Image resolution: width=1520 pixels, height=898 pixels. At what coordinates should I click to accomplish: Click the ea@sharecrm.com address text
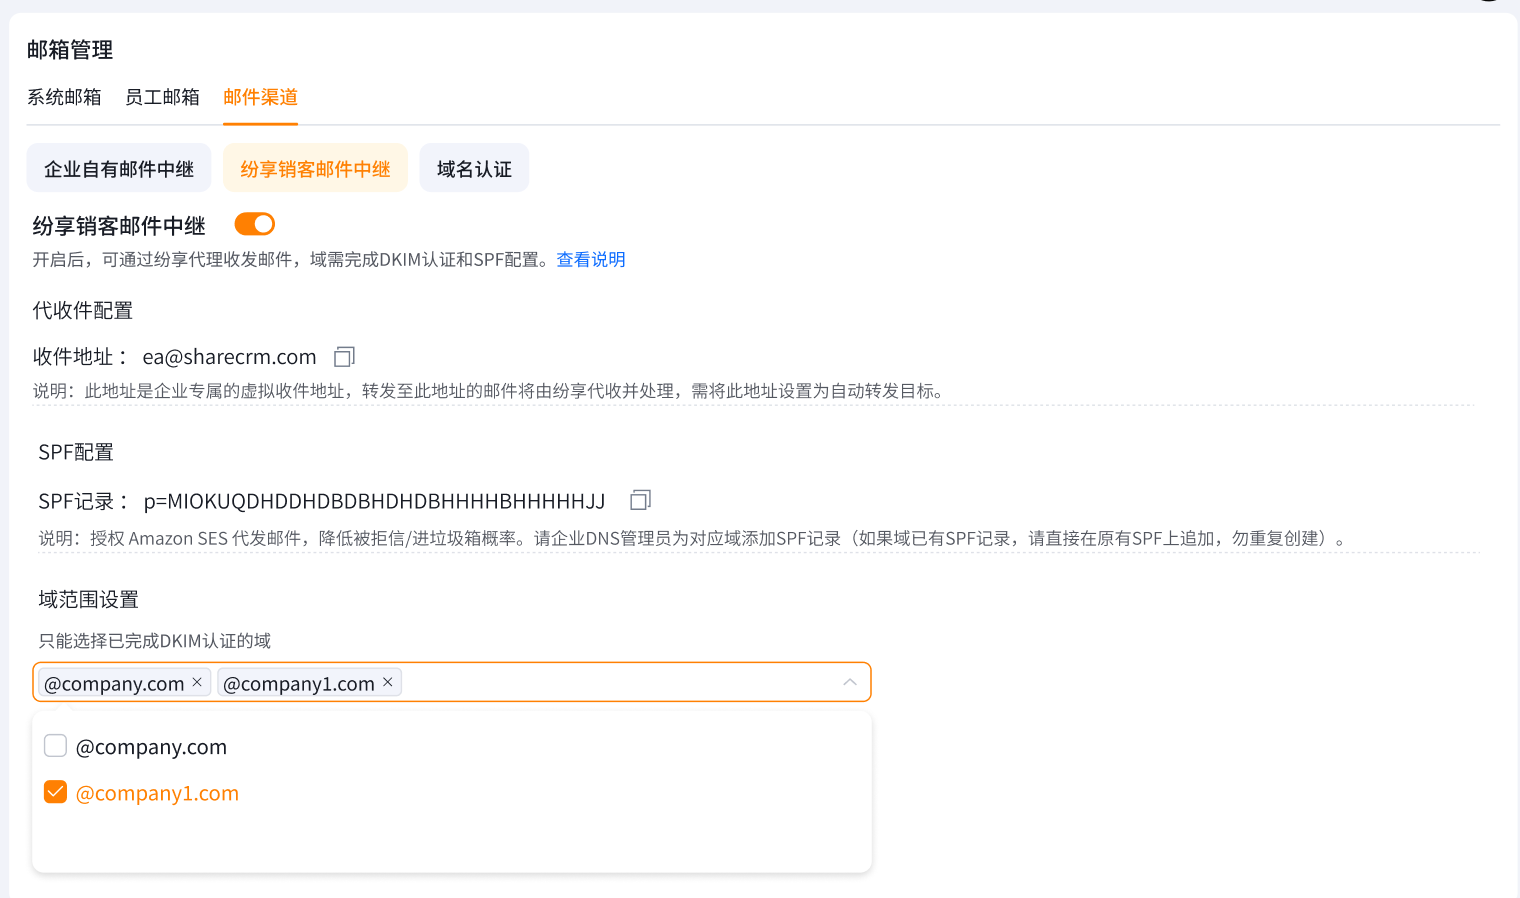(x=229, y=357)
